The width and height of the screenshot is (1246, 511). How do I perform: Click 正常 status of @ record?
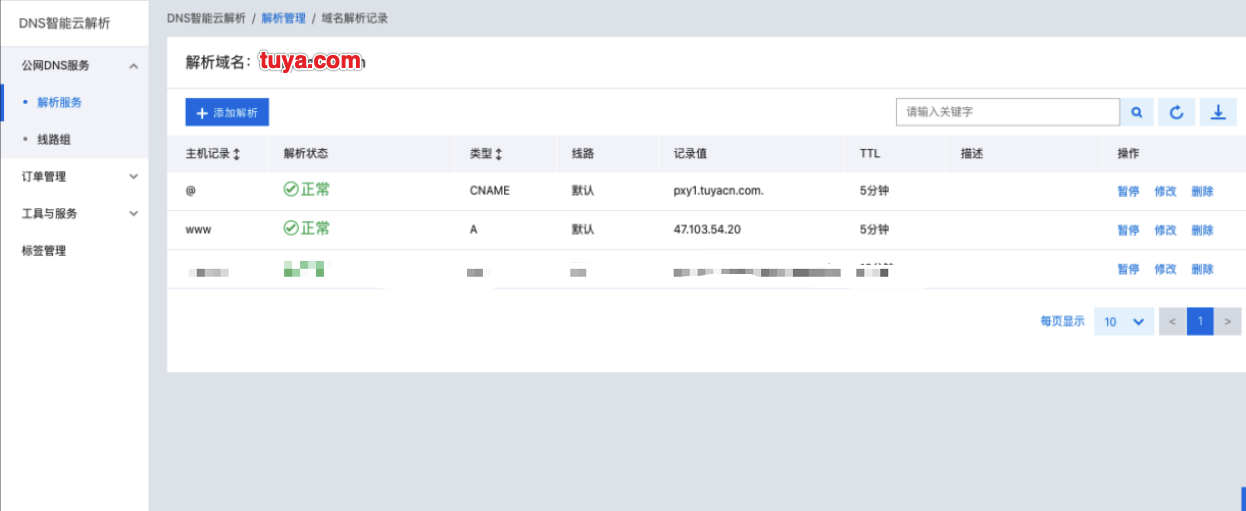307,190
